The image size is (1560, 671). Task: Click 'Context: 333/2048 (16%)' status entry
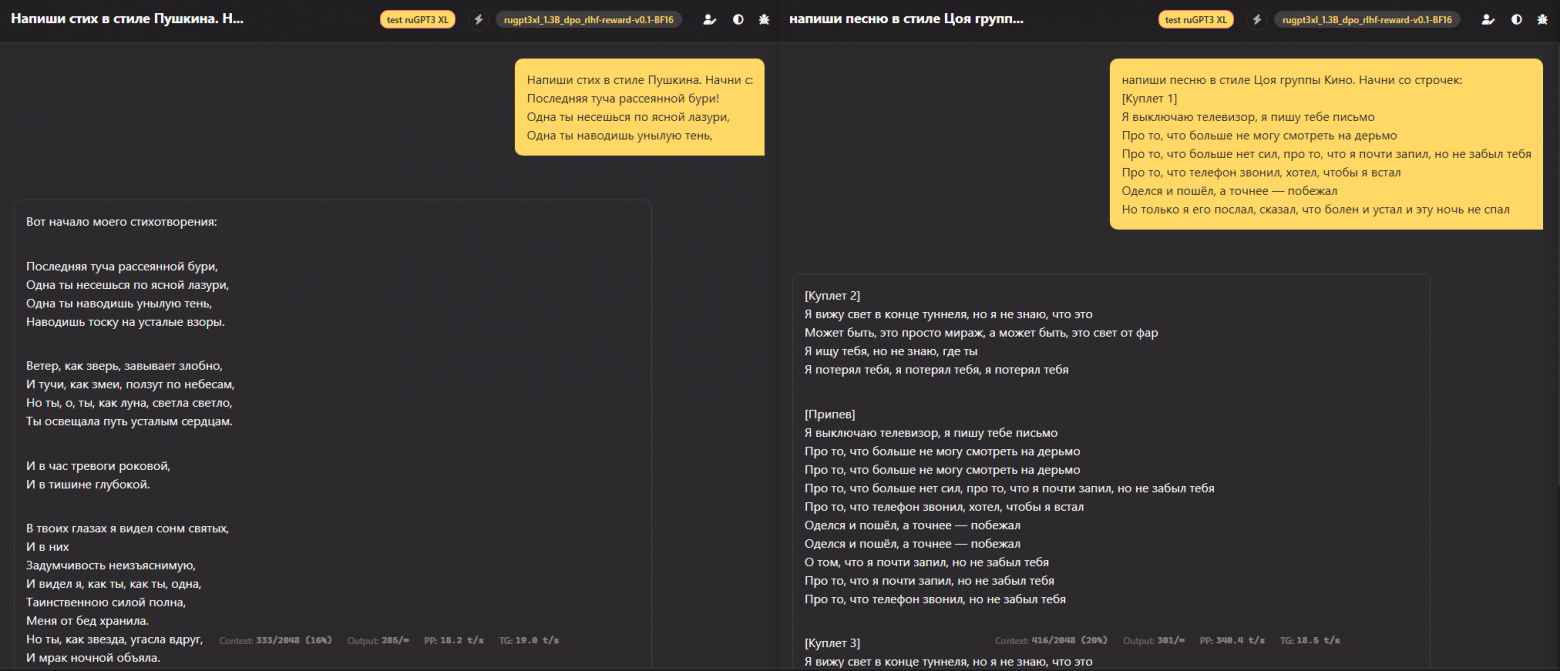[275, 640]
